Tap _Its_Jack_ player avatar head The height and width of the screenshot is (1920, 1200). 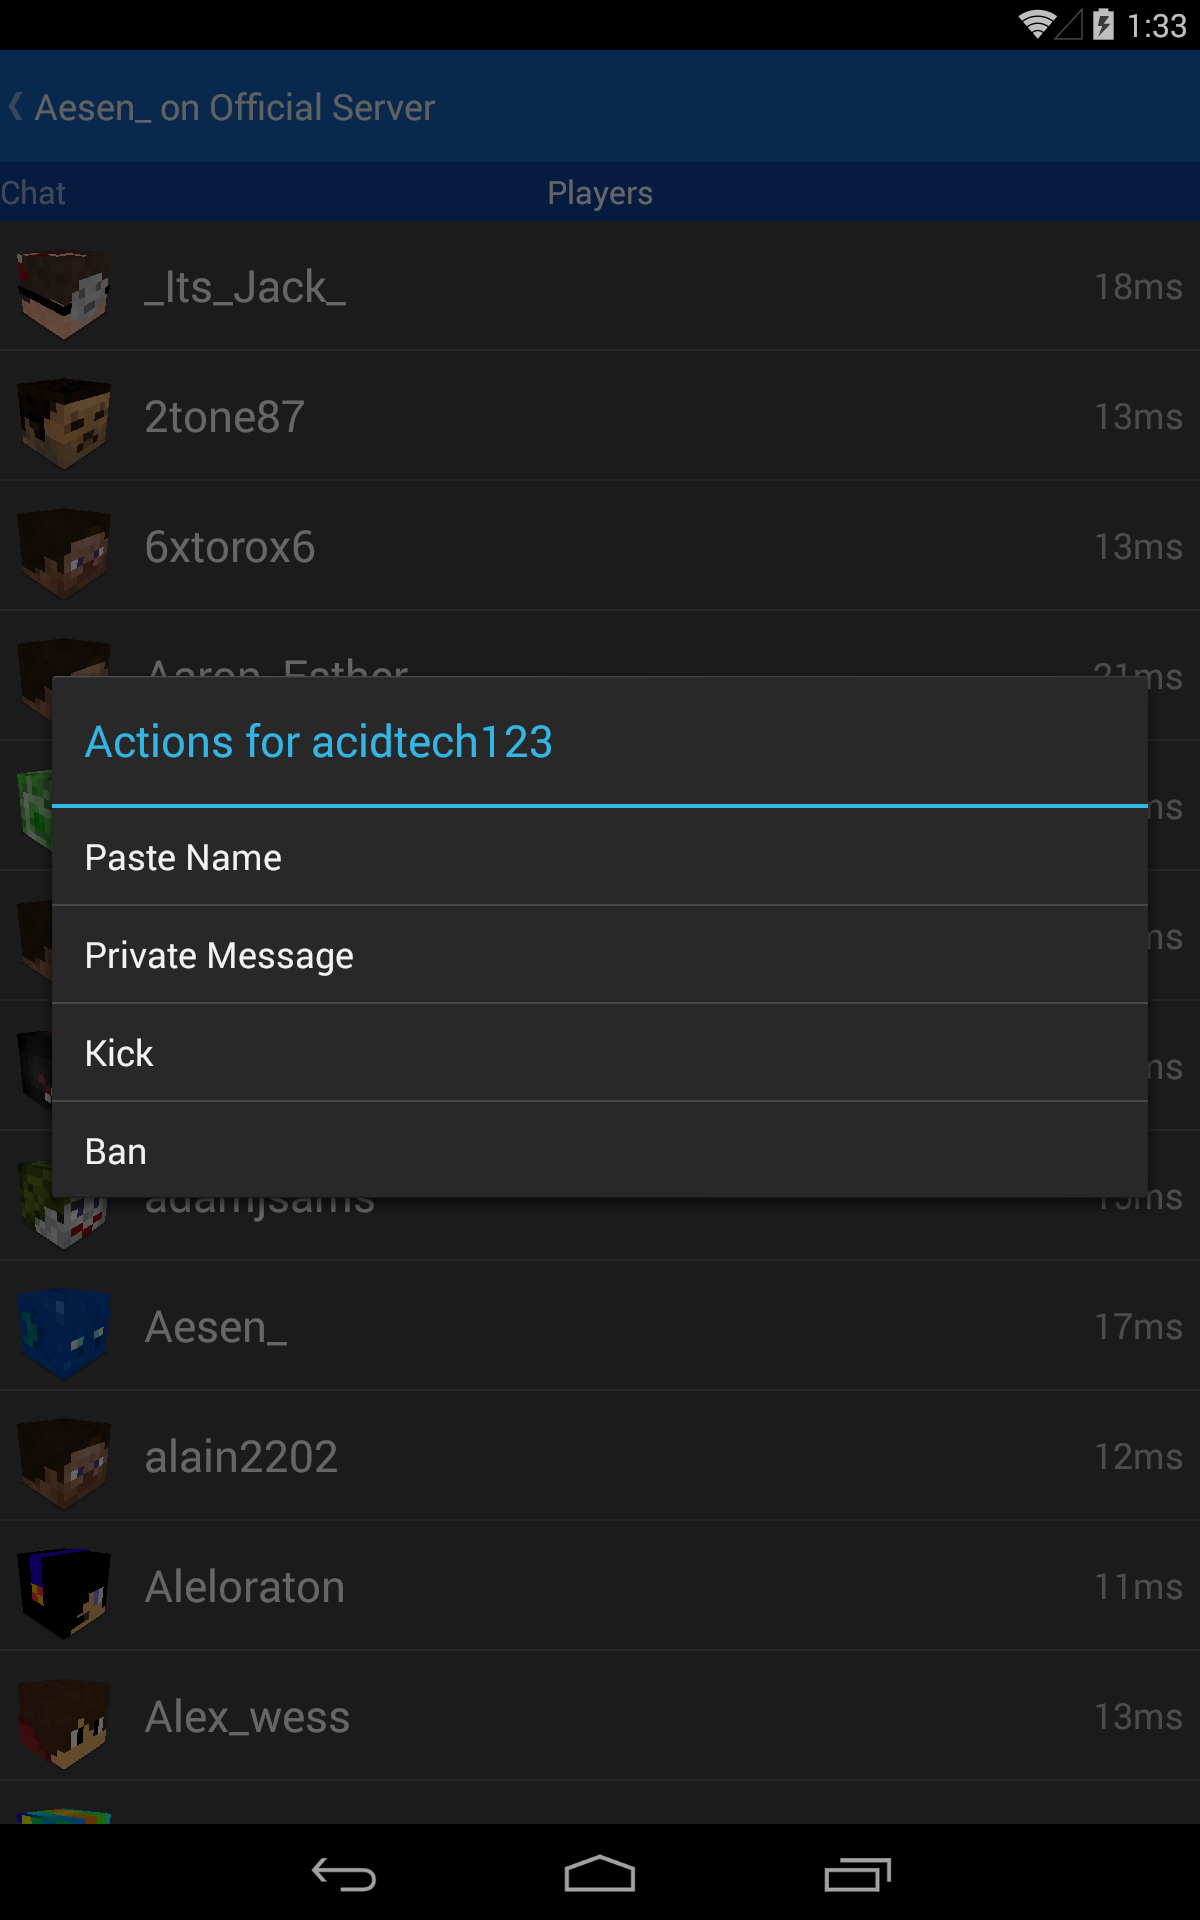coord(64,294)
